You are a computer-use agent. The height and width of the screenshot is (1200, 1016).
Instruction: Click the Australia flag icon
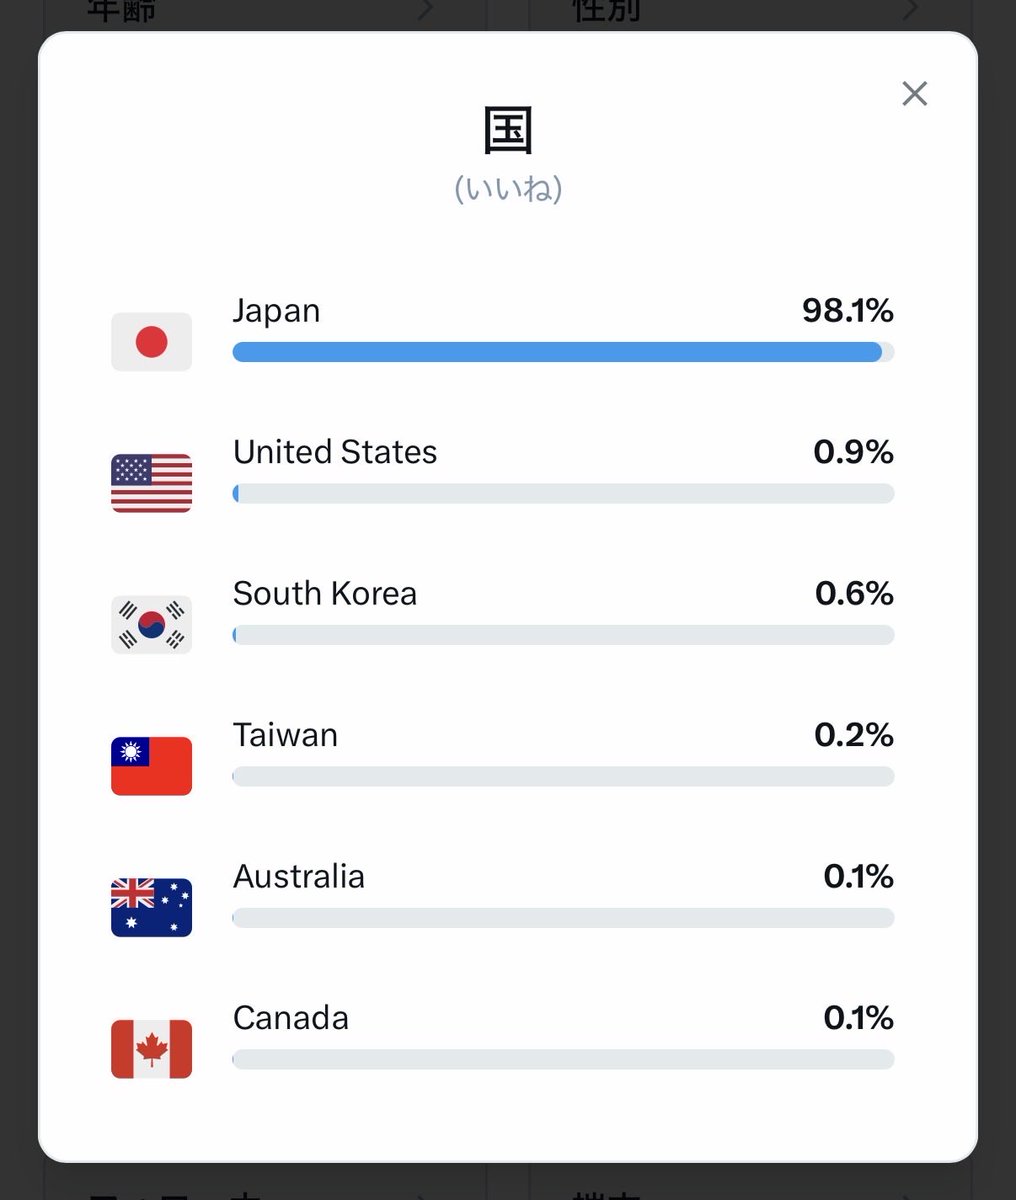pyautogui.click(x=151, y=908)
